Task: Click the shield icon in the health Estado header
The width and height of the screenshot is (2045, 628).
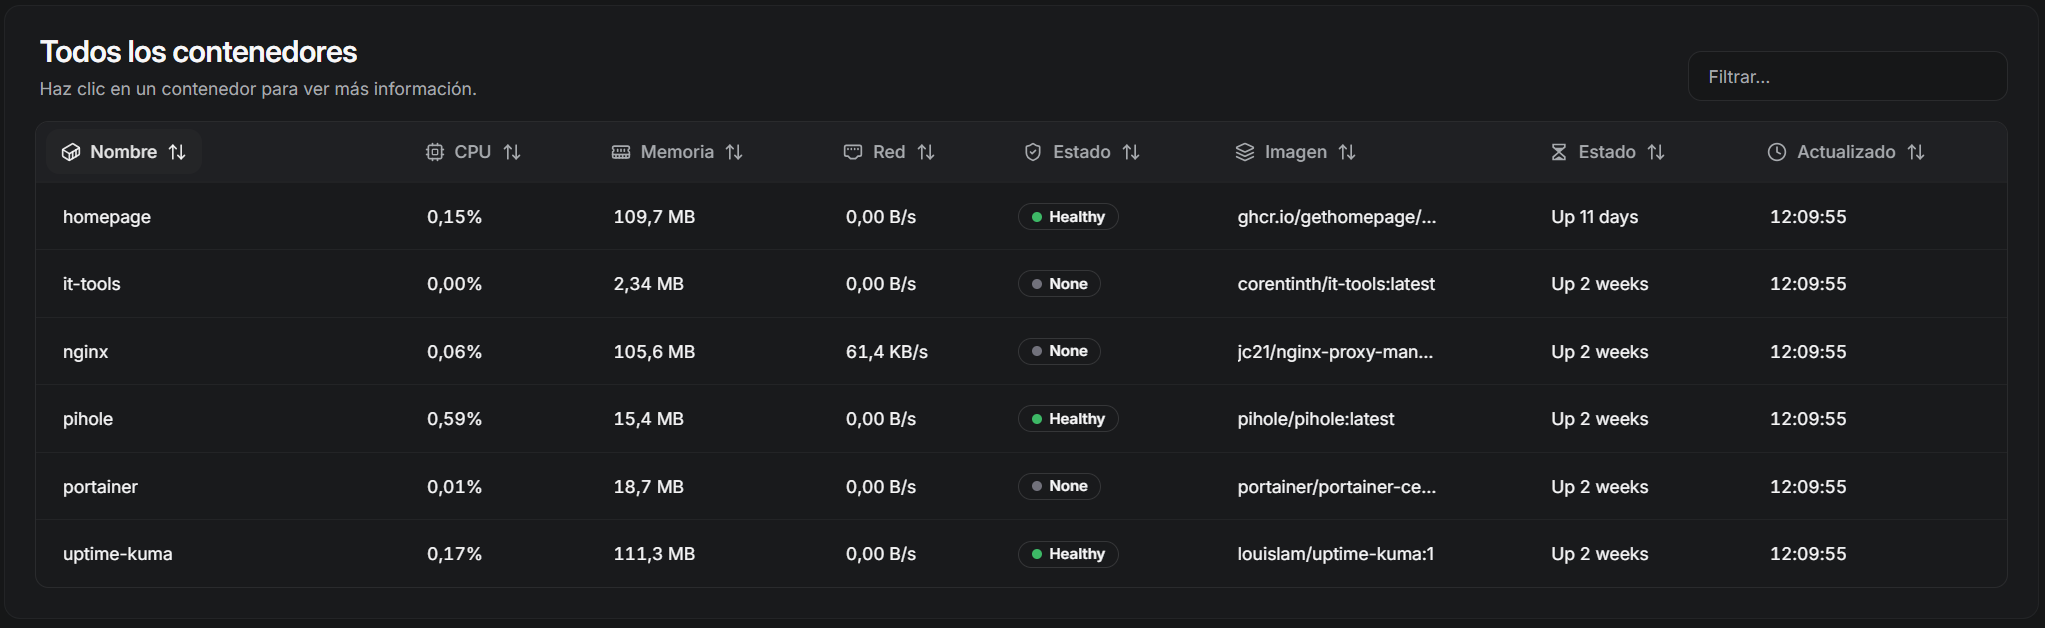Action: [1033, 152]
